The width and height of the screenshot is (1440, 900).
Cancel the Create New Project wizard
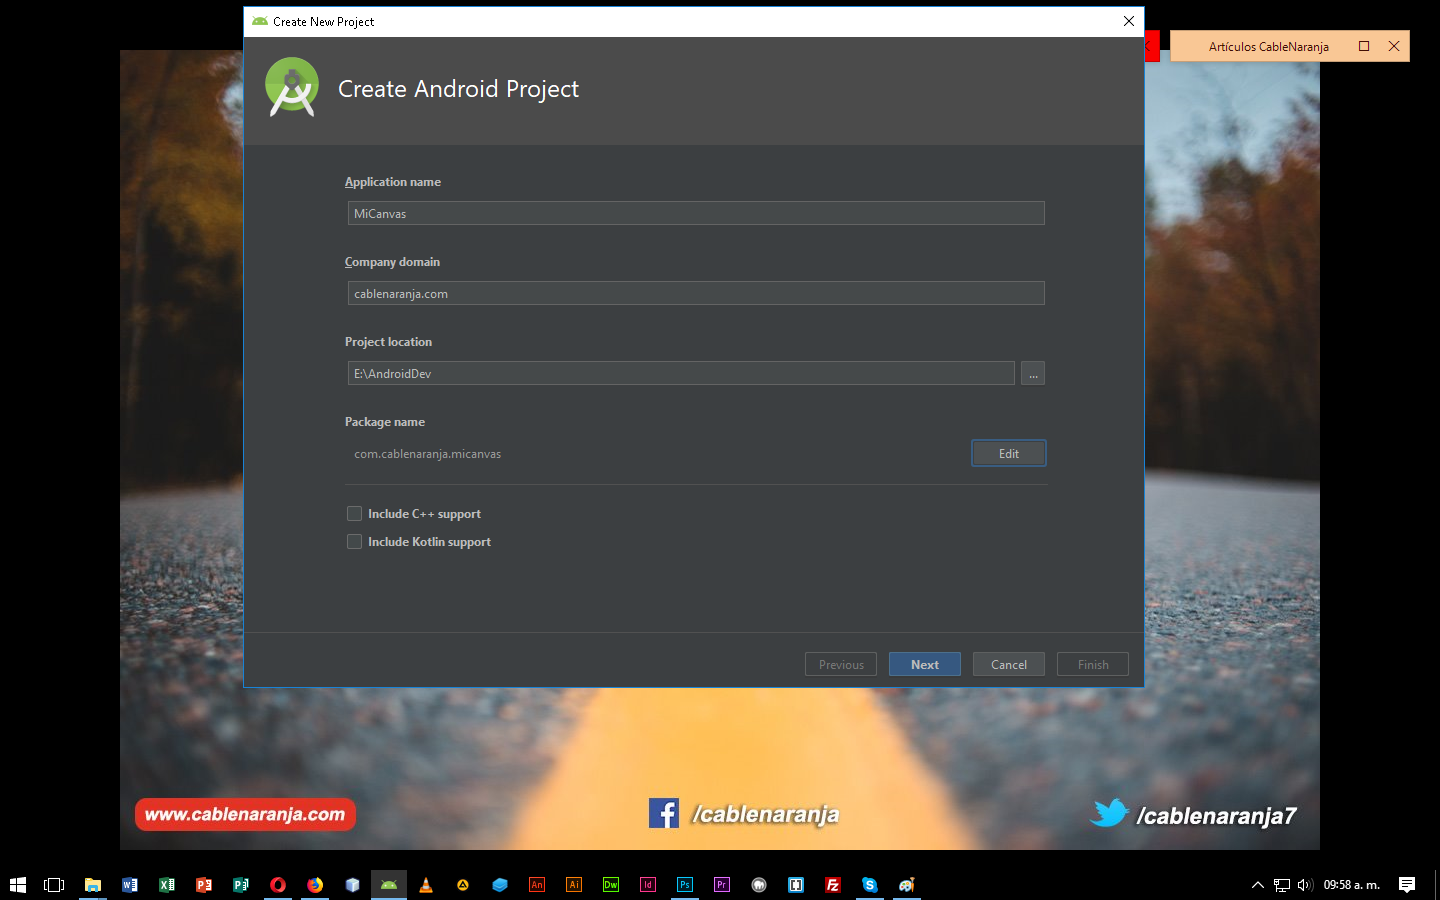tap(1009, 665)
